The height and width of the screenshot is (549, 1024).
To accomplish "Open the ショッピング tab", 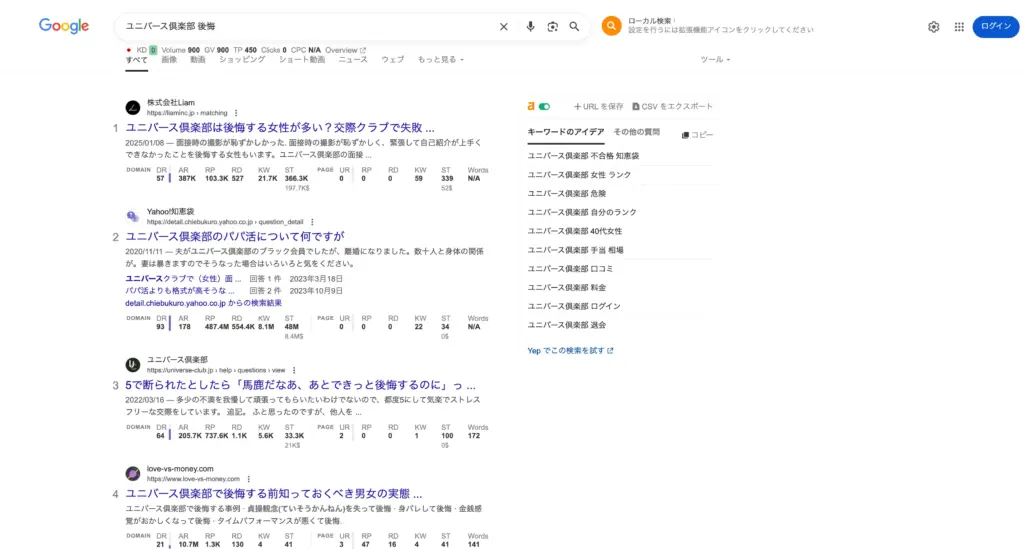I will (x=242, y=59).
